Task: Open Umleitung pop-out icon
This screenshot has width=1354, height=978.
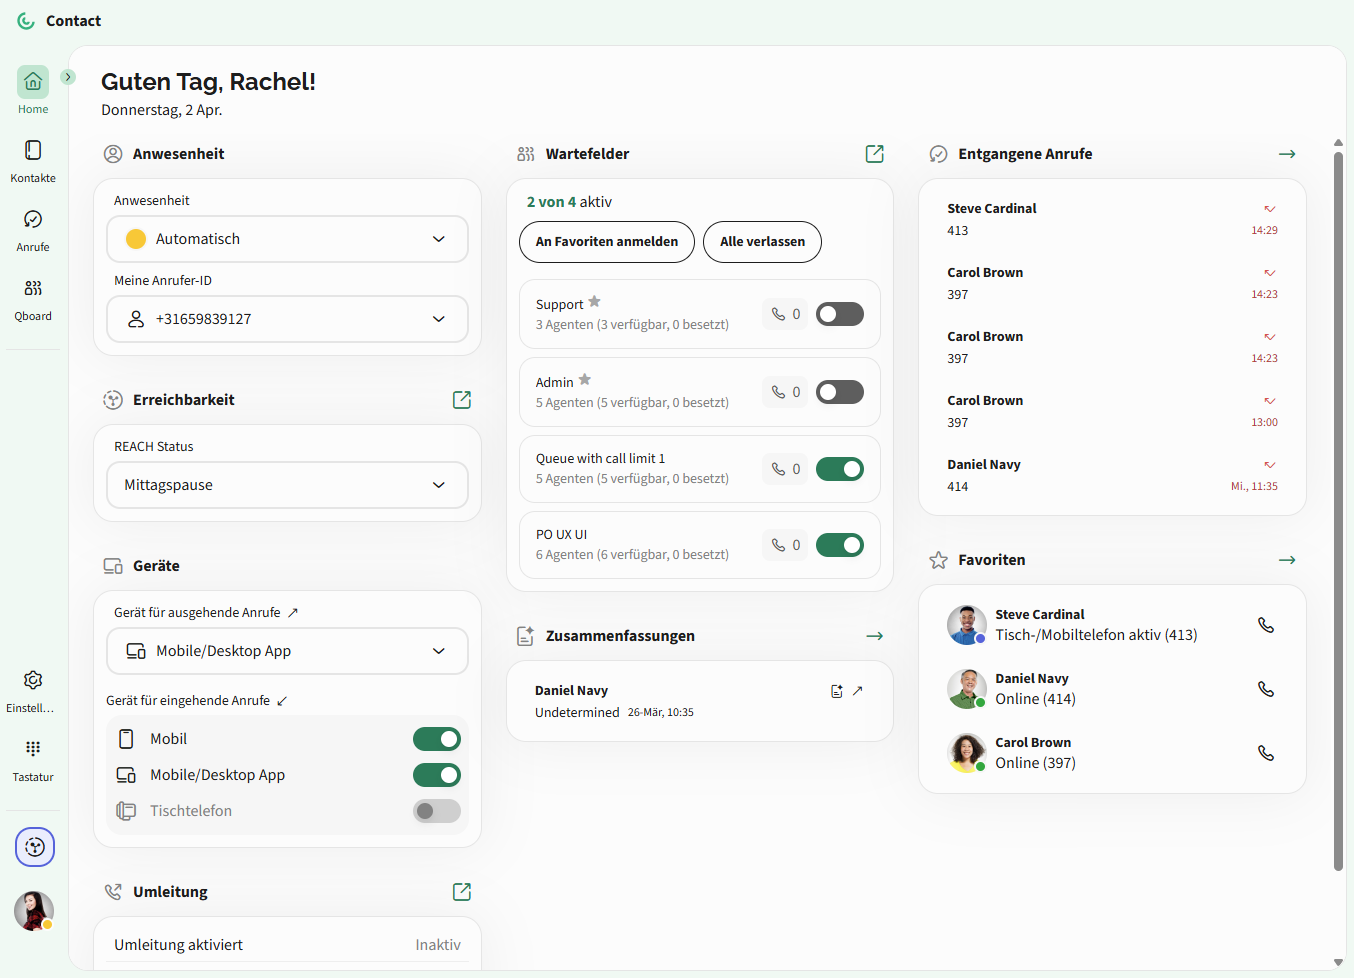Action: click(x=461, y=892)
